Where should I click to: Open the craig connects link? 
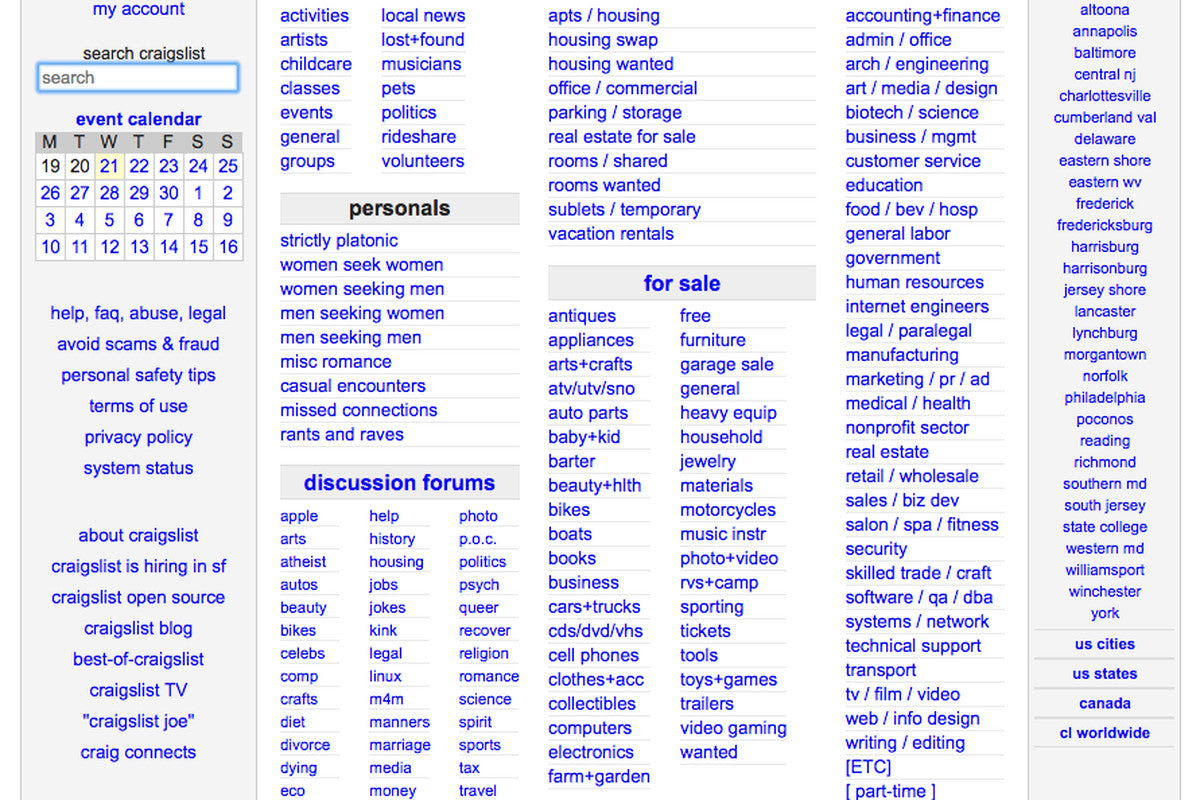tap(138, 752)
